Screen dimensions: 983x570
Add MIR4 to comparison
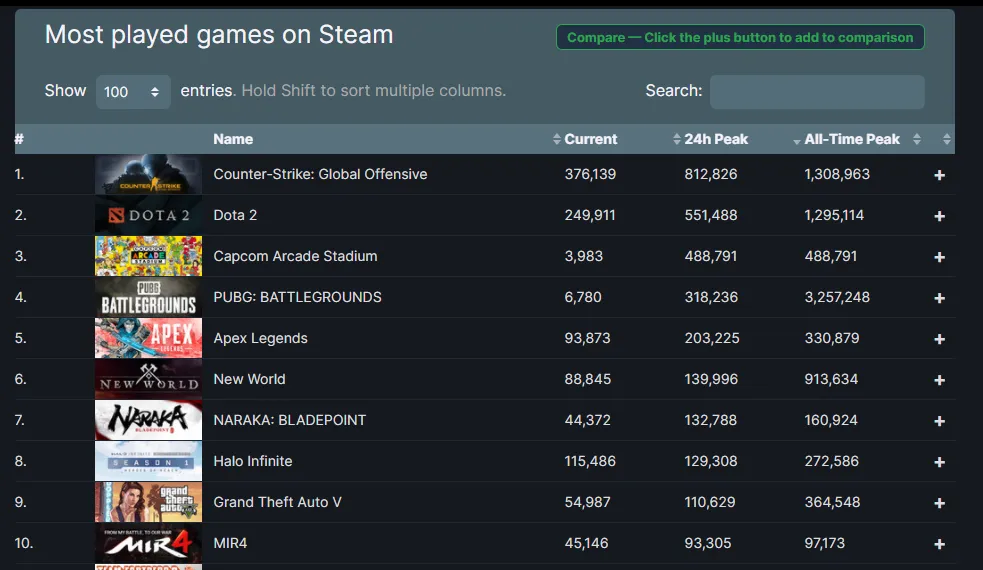(x=939, y=544)
